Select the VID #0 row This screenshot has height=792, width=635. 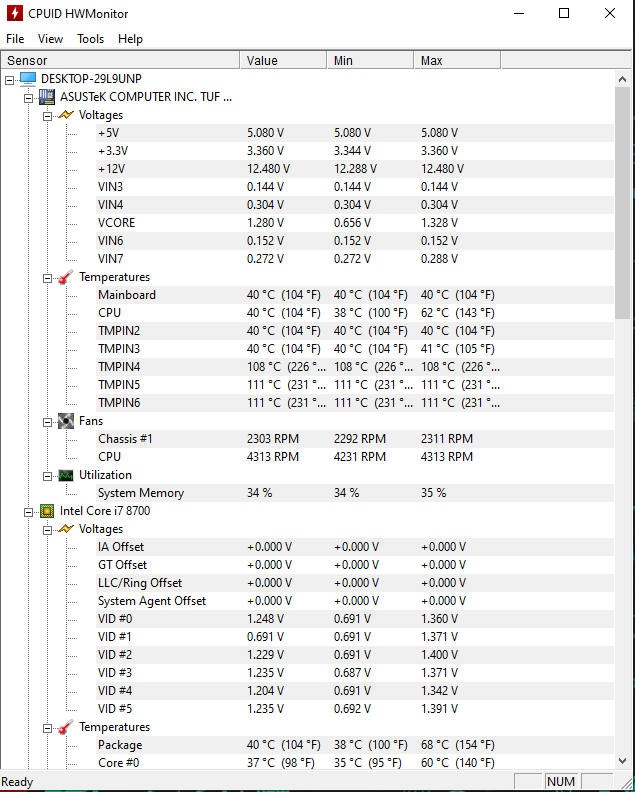(355, 619)
